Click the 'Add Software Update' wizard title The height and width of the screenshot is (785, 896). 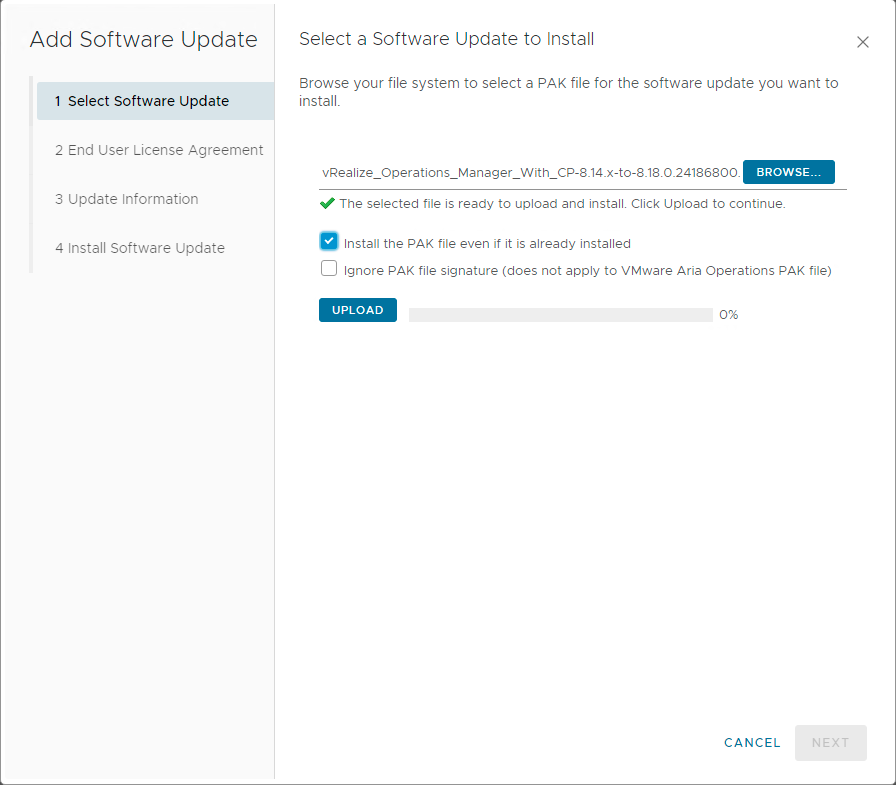tap(143, 39)
